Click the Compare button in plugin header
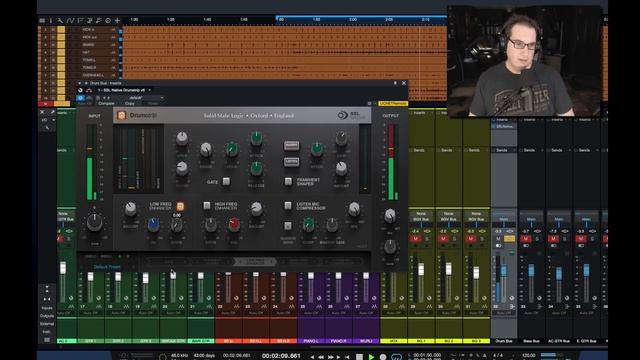The image size is (640, 360). (x=106, y=104)
